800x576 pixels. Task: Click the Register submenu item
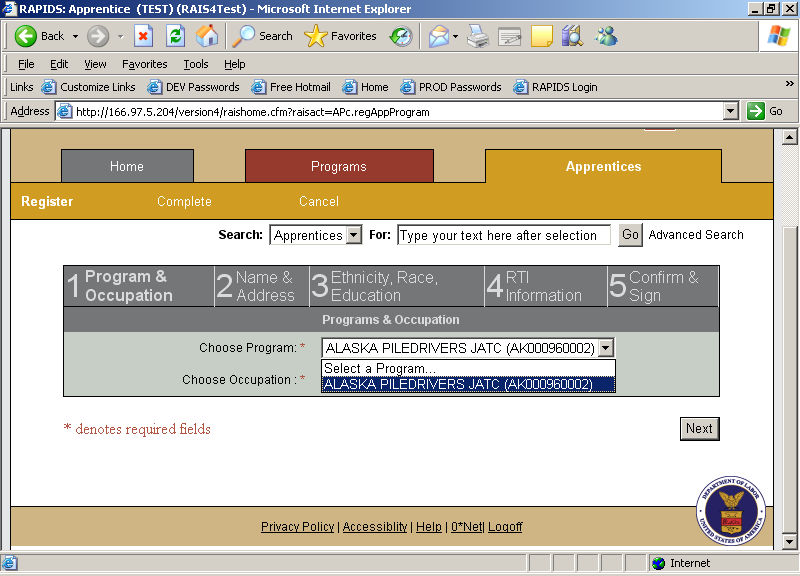tap(47, 202)
